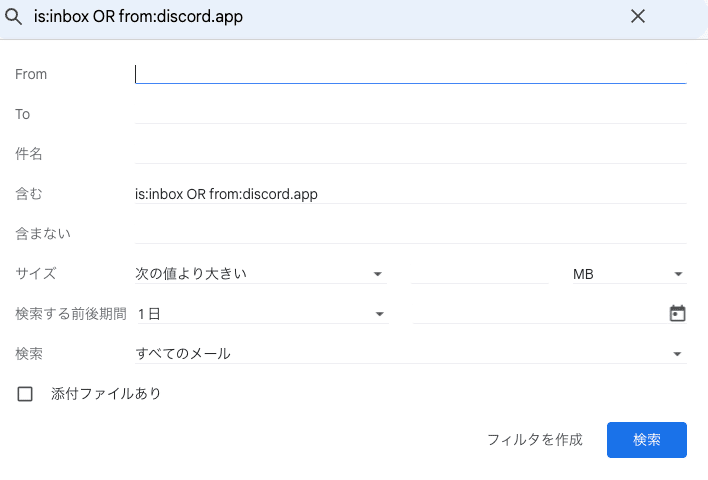
Task: Clear search with the X icon
Action: tap(638, 17)
